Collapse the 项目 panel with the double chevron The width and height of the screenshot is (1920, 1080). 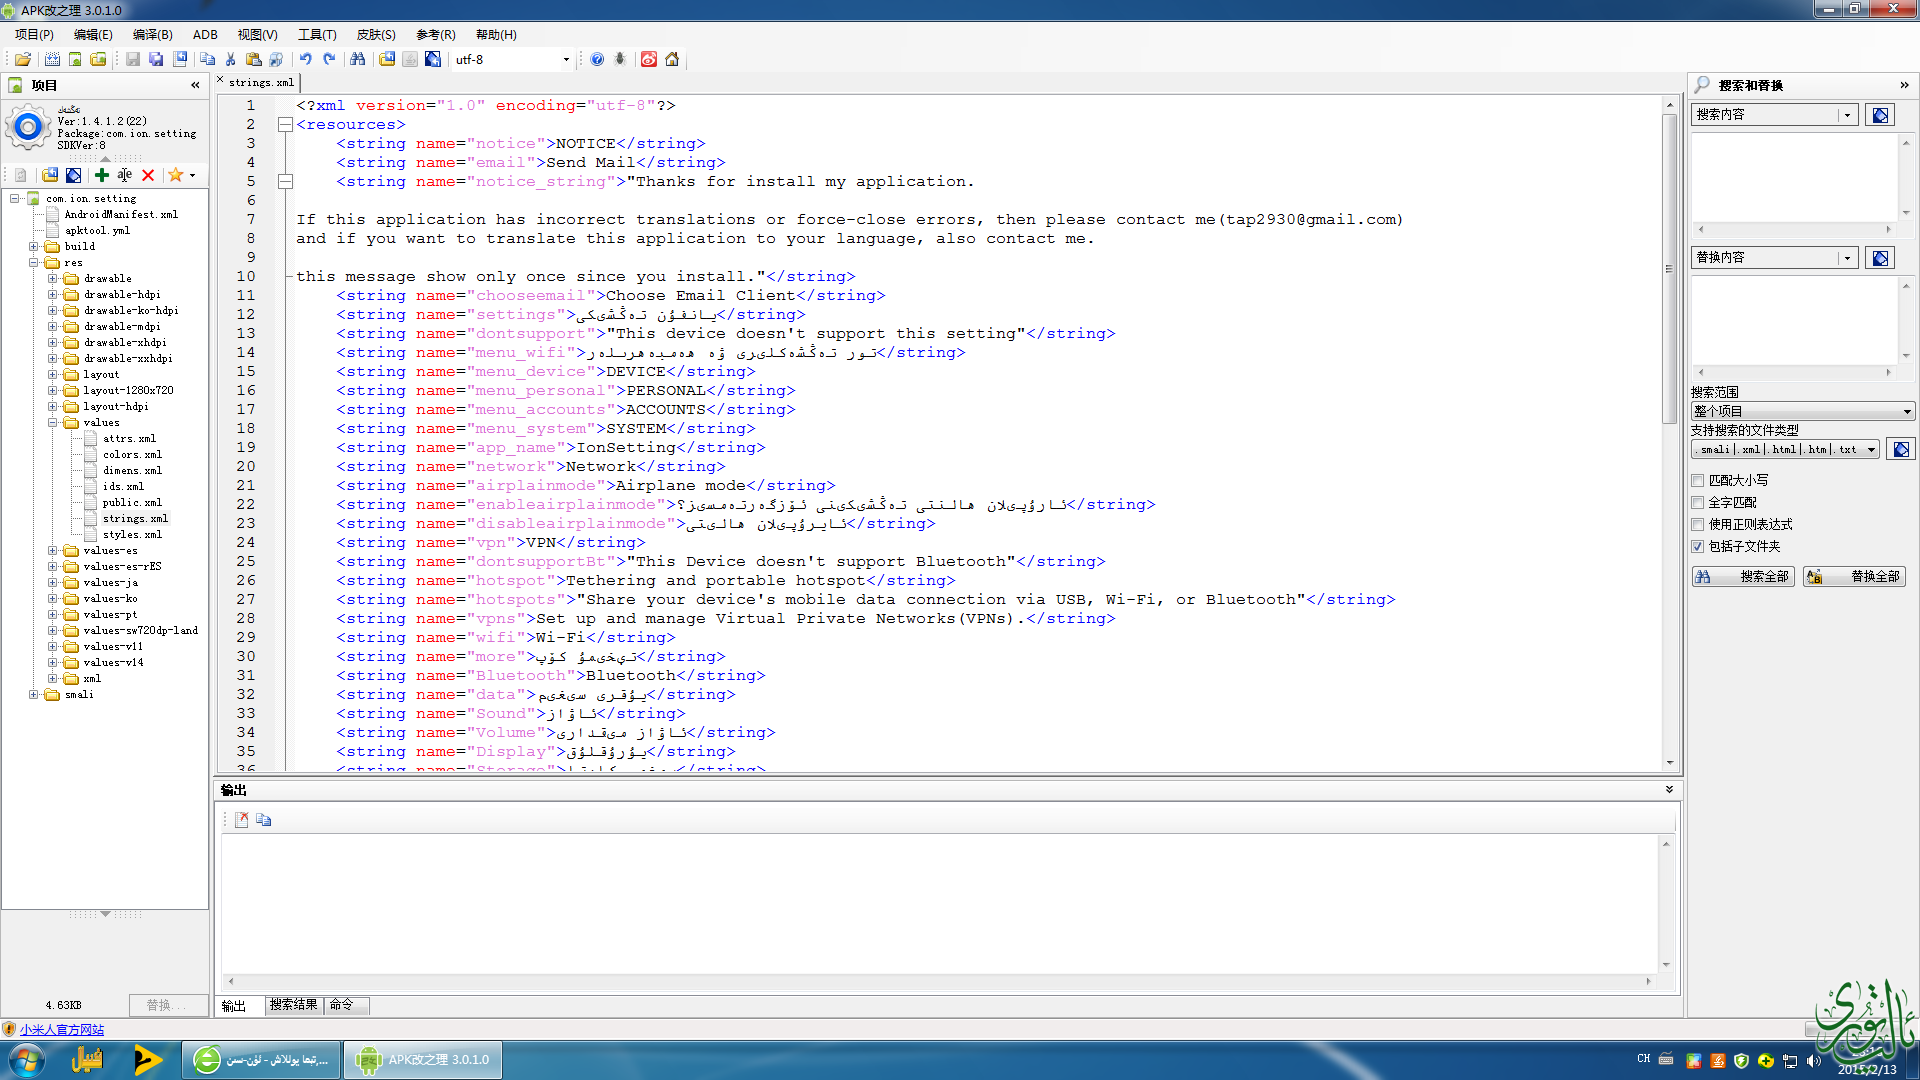tap(195, 86)
